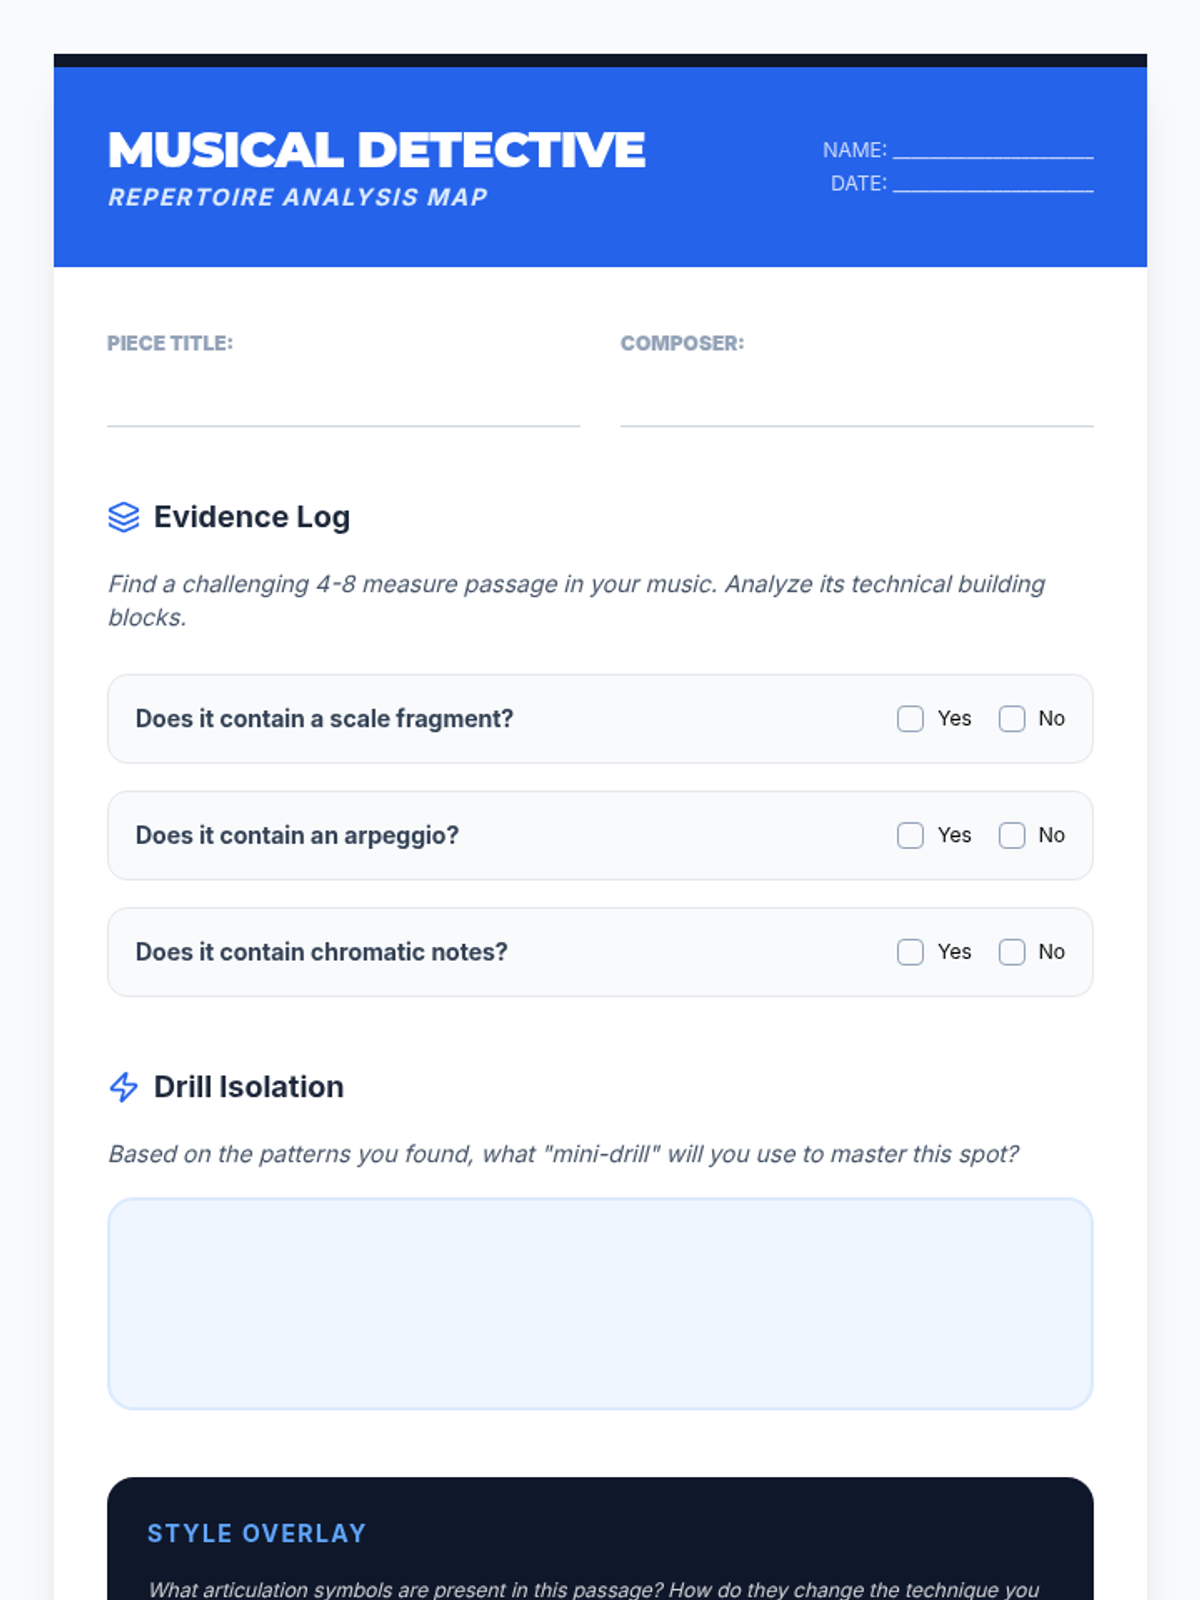
Task: Click the Drill Isolation lightning bolt icon
Action: (124, 1087)
